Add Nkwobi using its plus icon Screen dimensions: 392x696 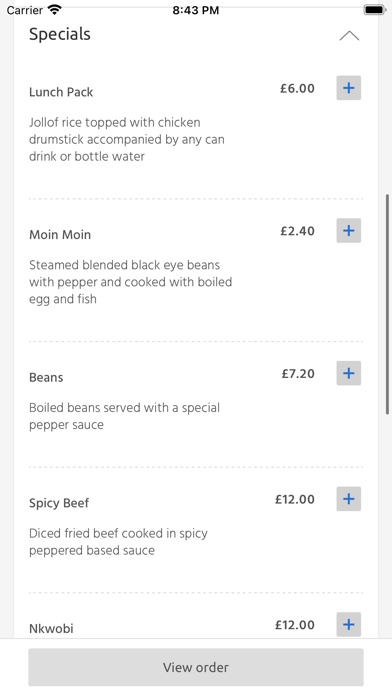pos(348,625)
